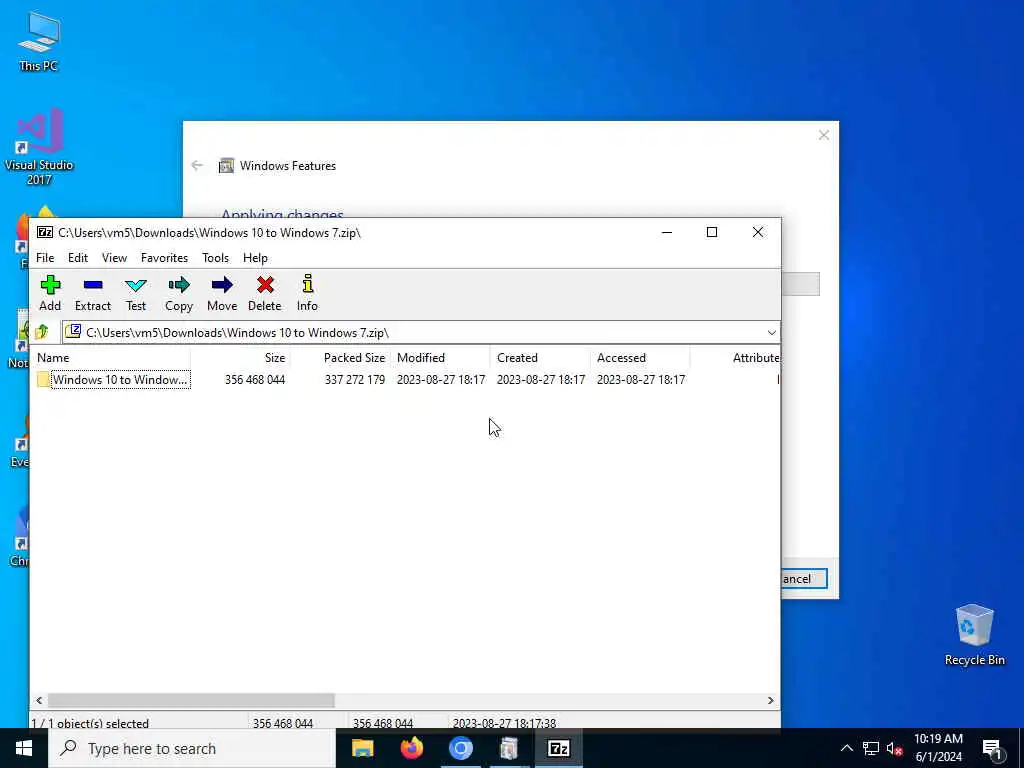The image size is (1024, 768).
Task: Sort by the Name column header
Action: tap(111, 358)
